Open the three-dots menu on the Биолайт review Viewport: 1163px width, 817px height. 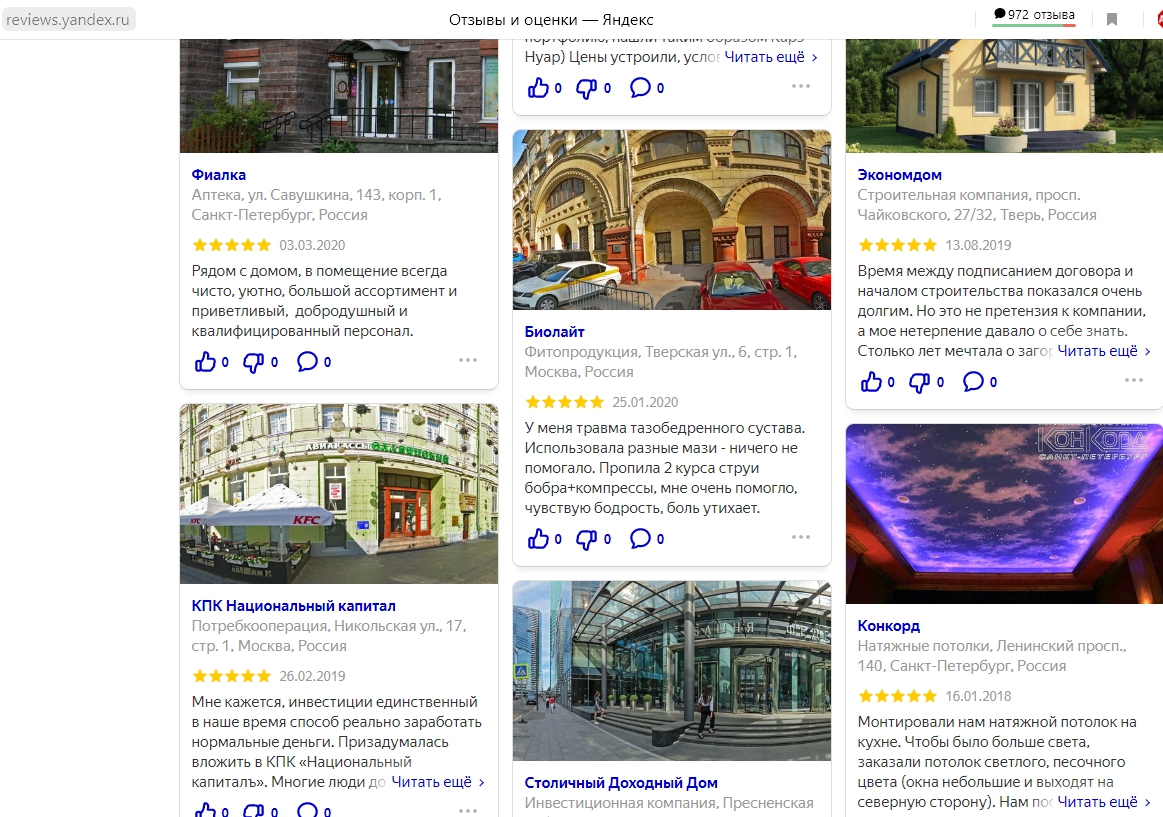(801, 538)
